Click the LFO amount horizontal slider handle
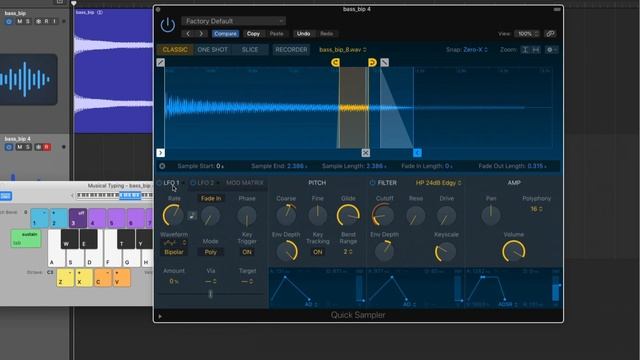Viewport: 640px width, 360px height. coord(211,294)
